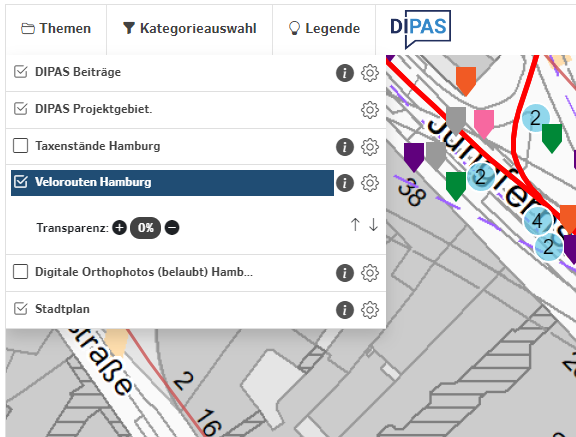Show info for Taxenstände Hamburg layer

(x=345, y=147)
